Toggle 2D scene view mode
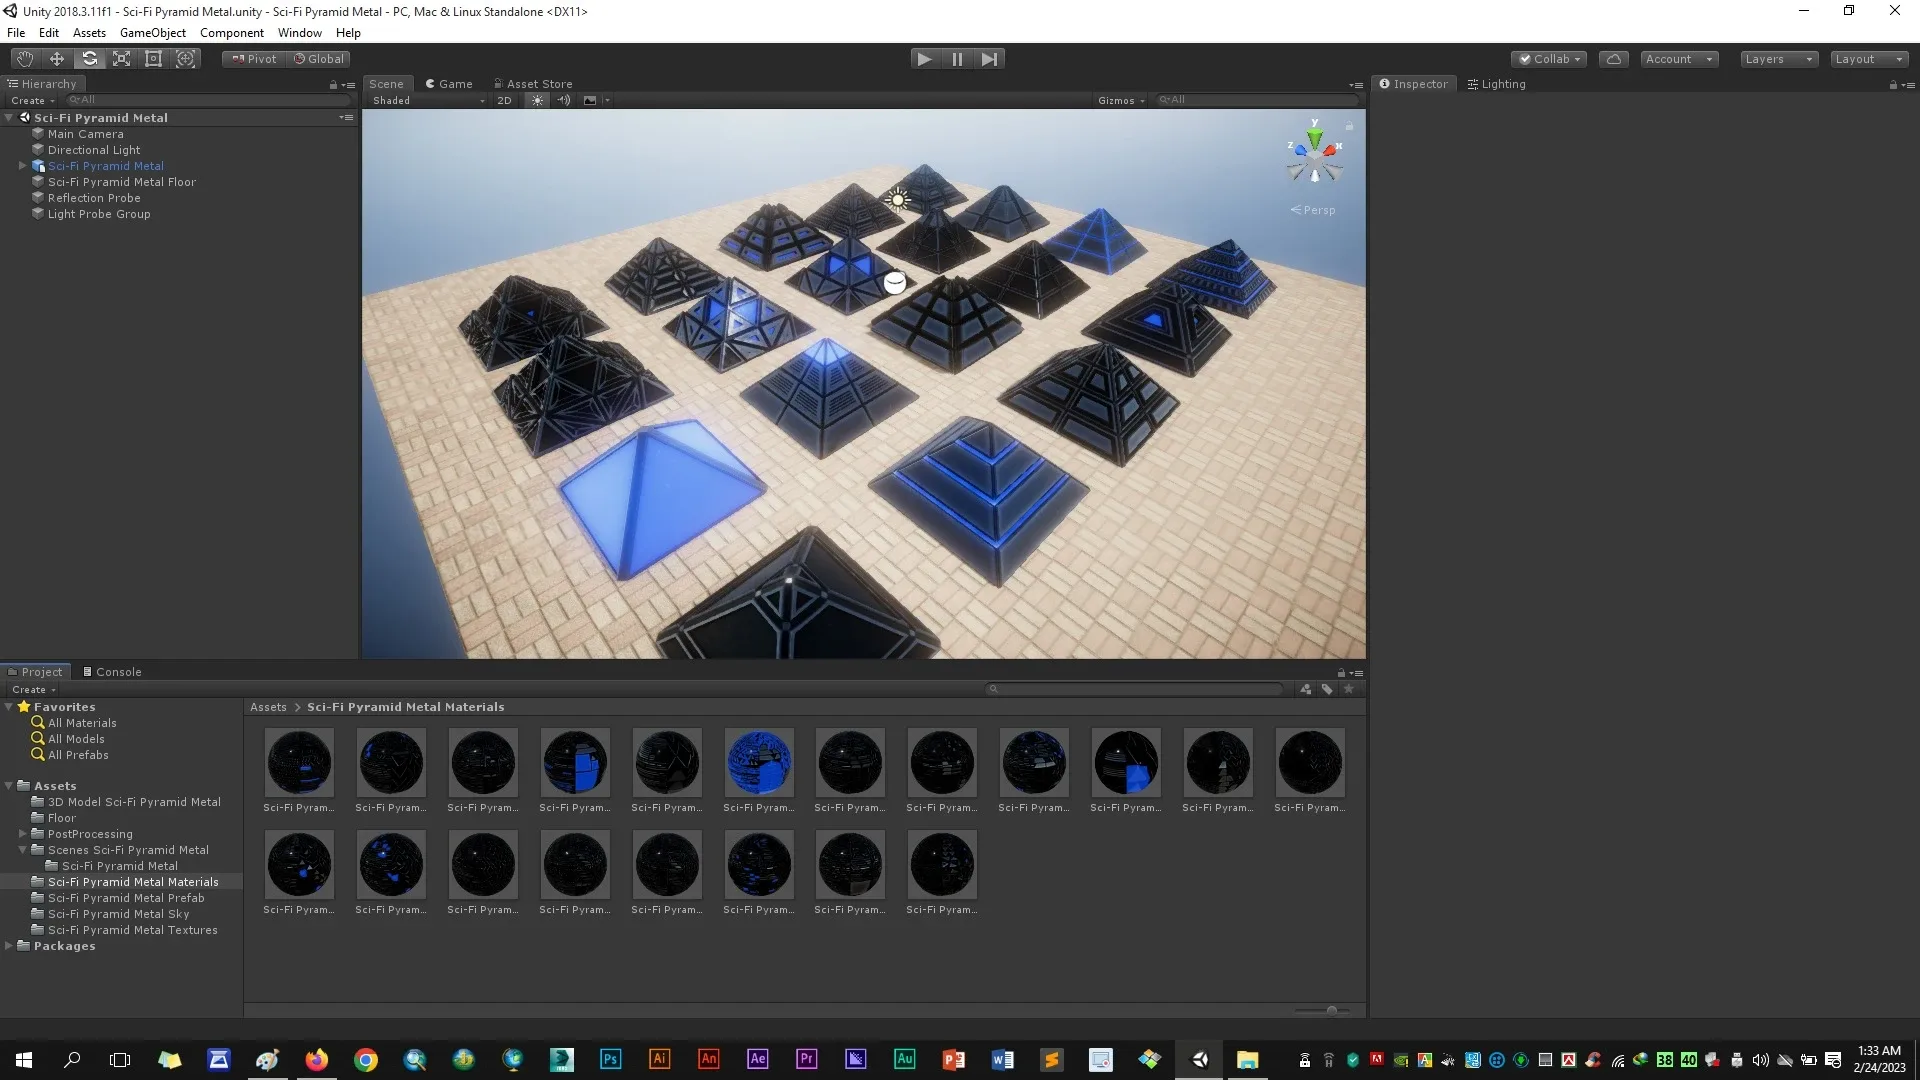Screen dimensions: 1920x1080 tap(504, 100)
